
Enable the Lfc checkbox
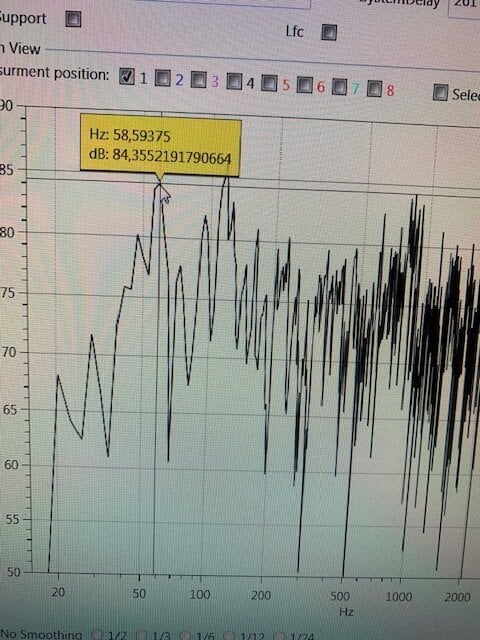pos(329,32)
